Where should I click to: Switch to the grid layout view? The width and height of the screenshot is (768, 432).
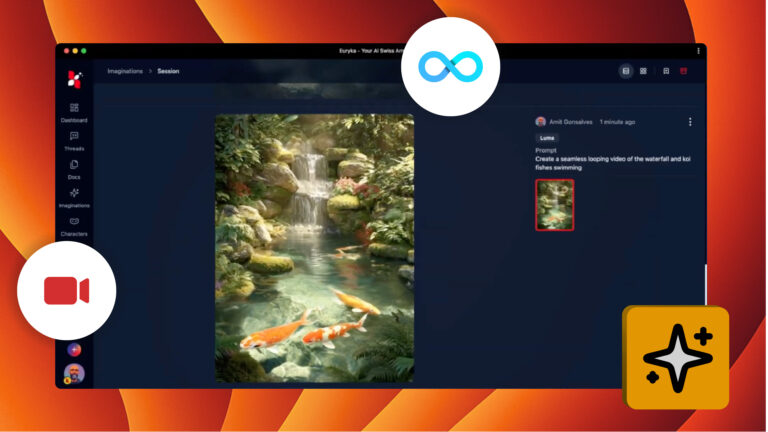pyautogui.click(x=643, y=71)
